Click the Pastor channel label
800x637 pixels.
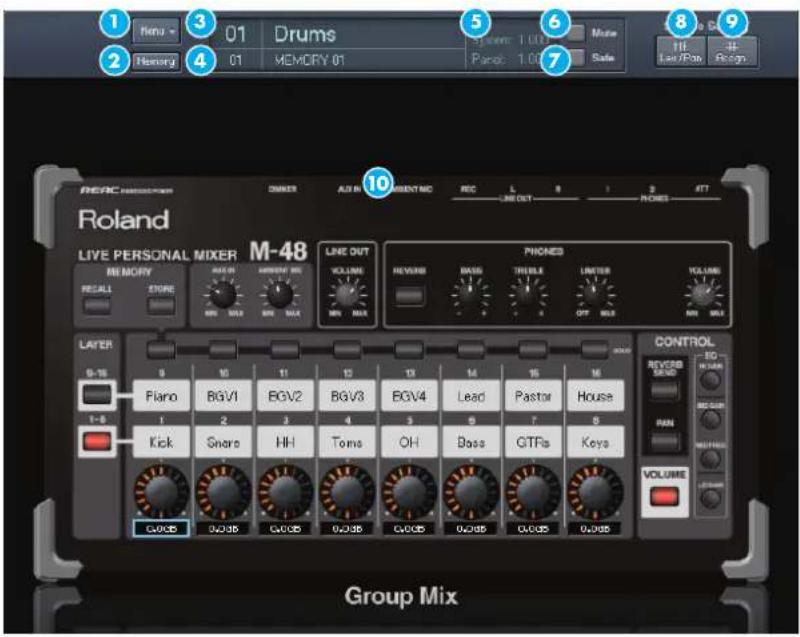point(533,395)
